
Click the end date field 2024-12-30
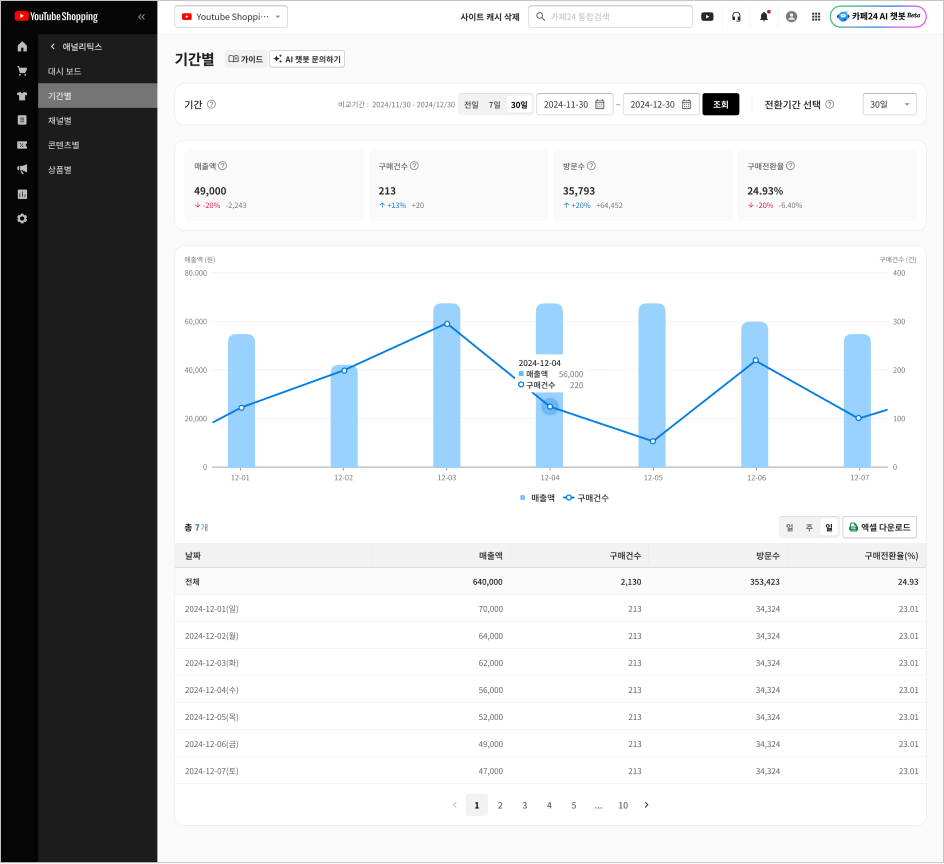point(661,104)
